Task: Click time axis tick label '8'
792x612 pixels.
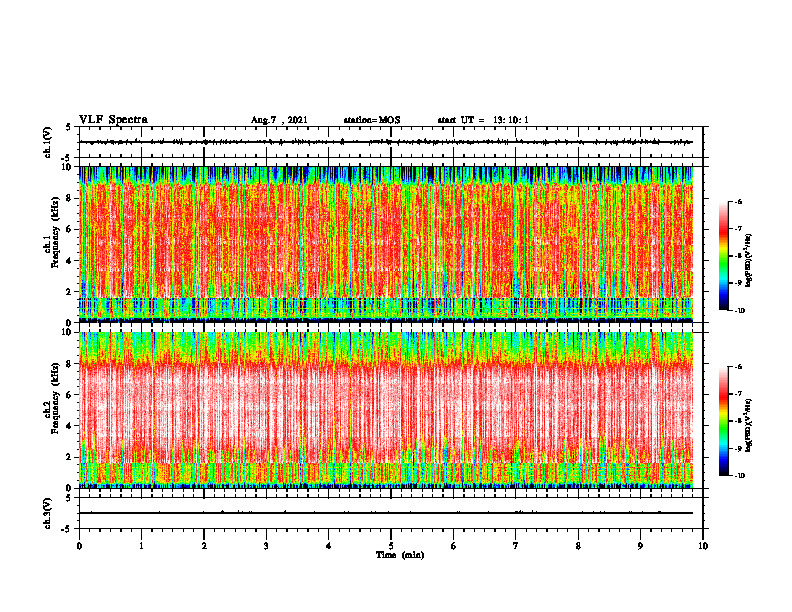Action: pos(578,546)
